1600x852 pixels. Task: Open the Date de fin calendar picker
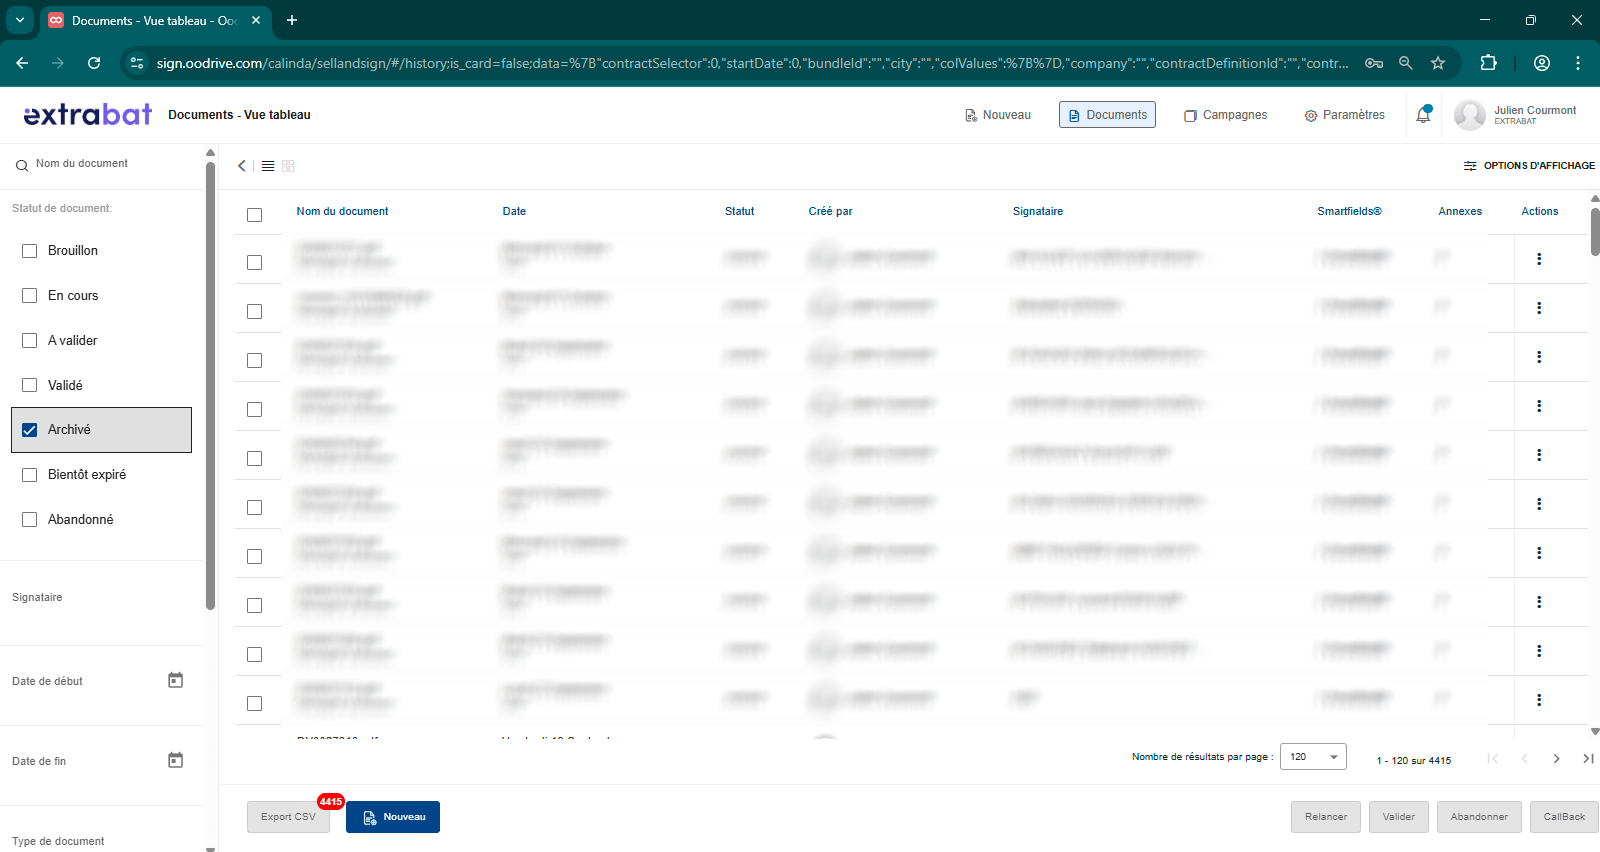point(175,761)
